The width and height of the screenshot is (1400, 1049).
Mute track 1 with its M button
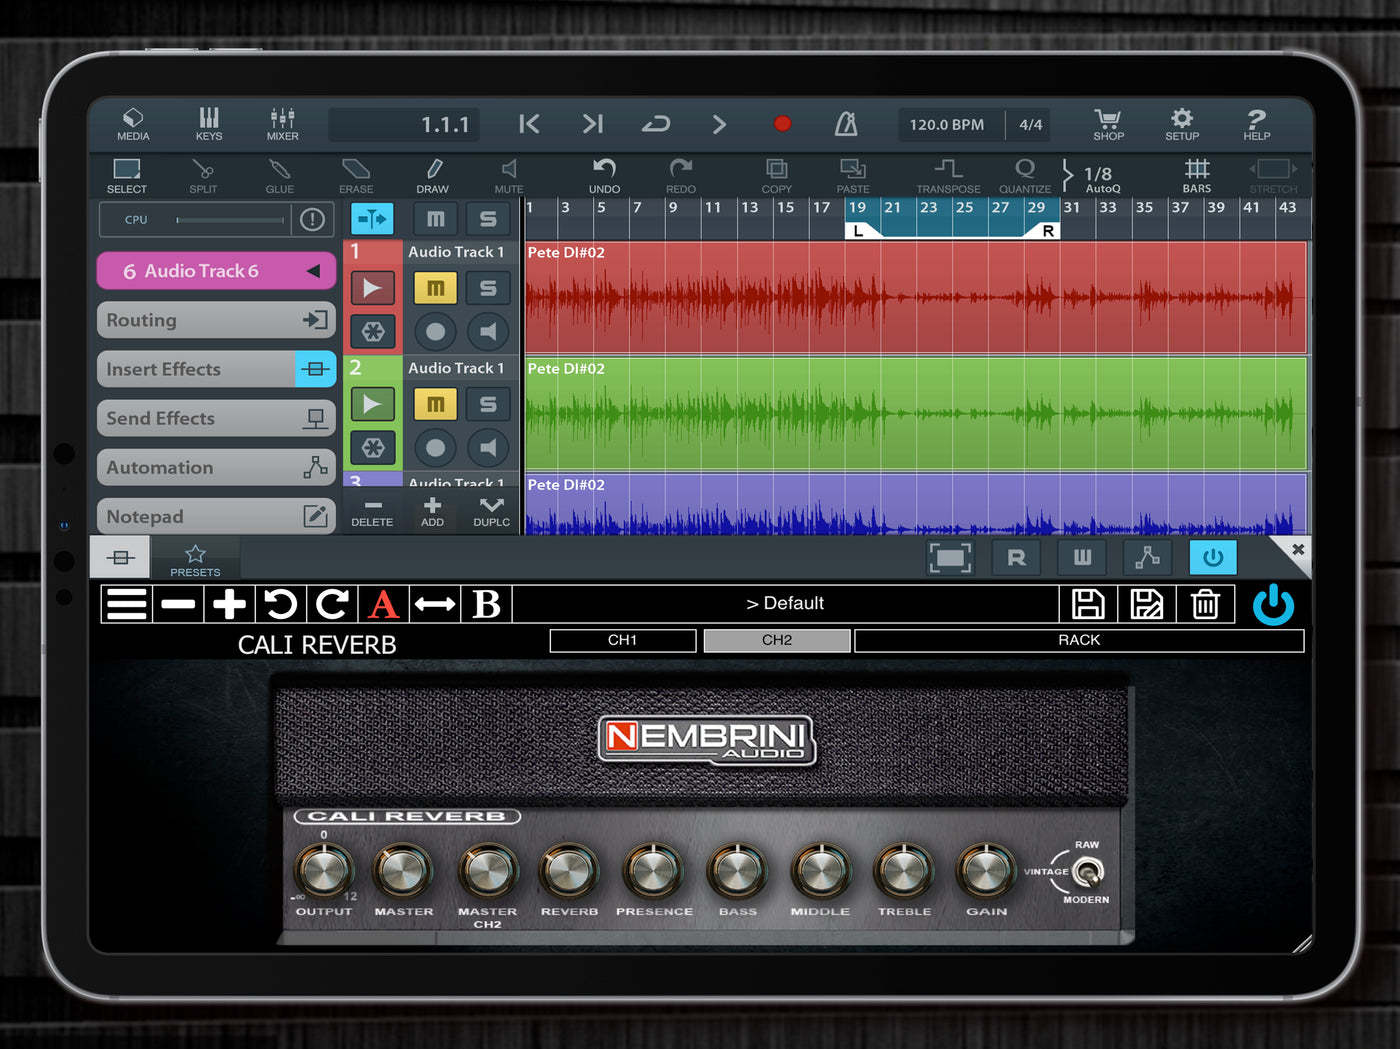pyautogui.click(x=435, y=288)
